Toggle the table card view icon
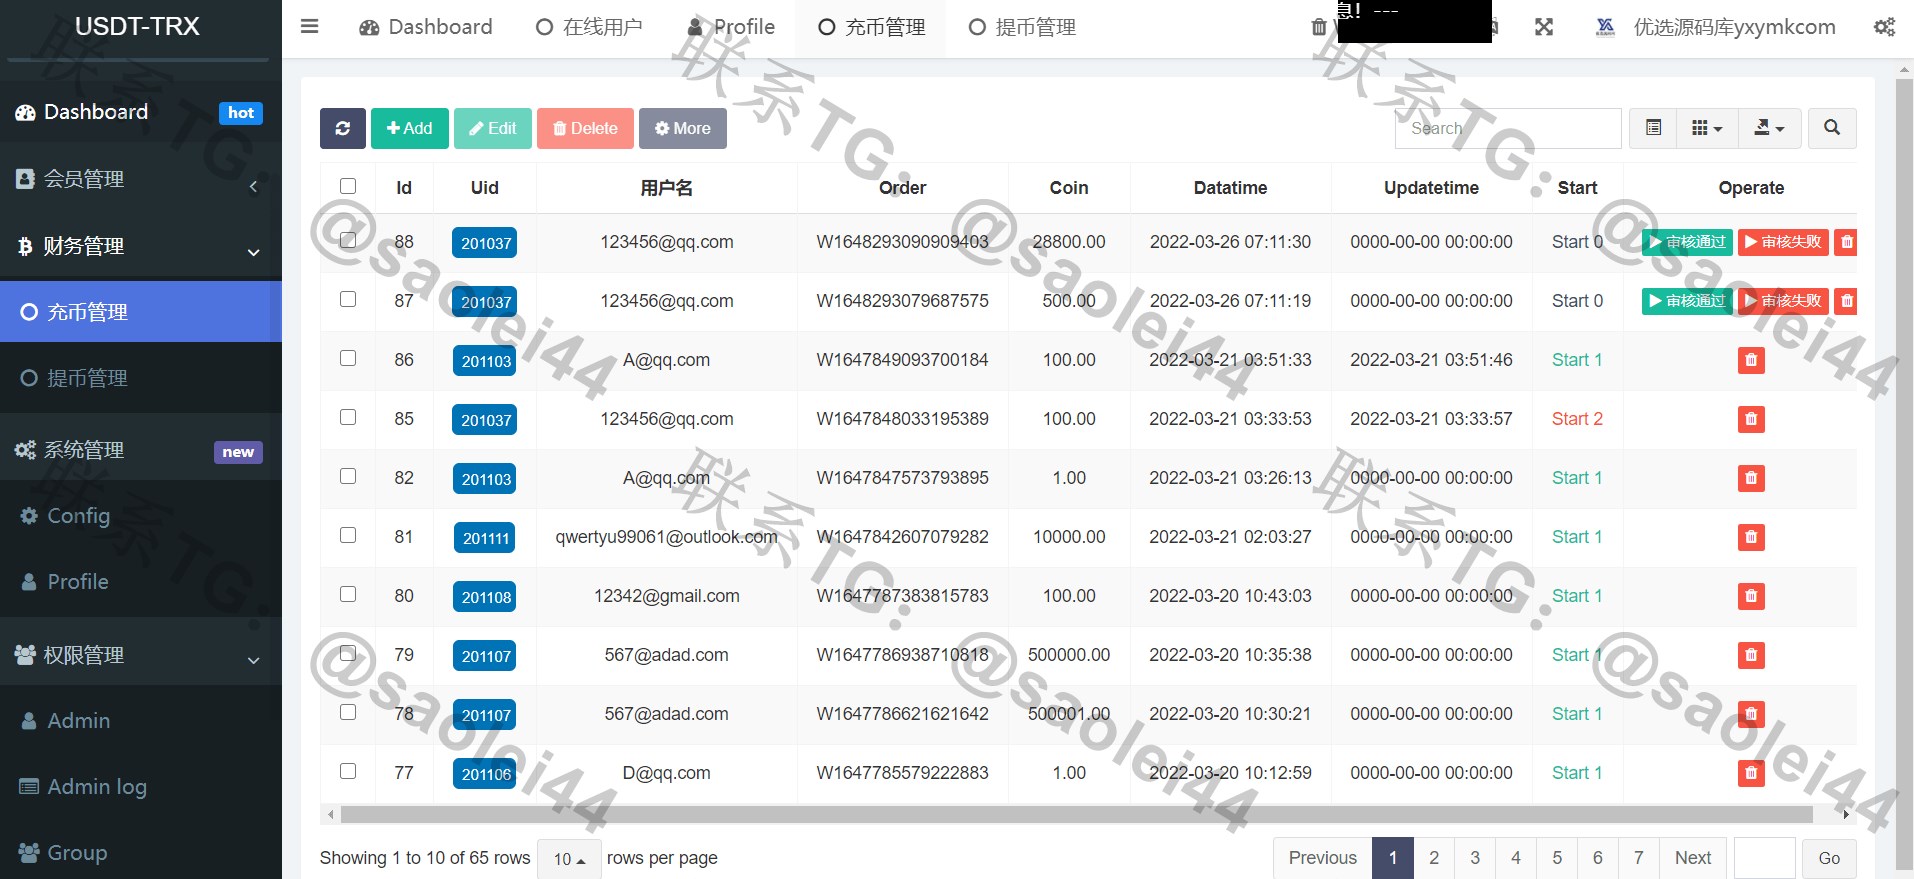1914x879 pixels. click(x=1653, y=128)
